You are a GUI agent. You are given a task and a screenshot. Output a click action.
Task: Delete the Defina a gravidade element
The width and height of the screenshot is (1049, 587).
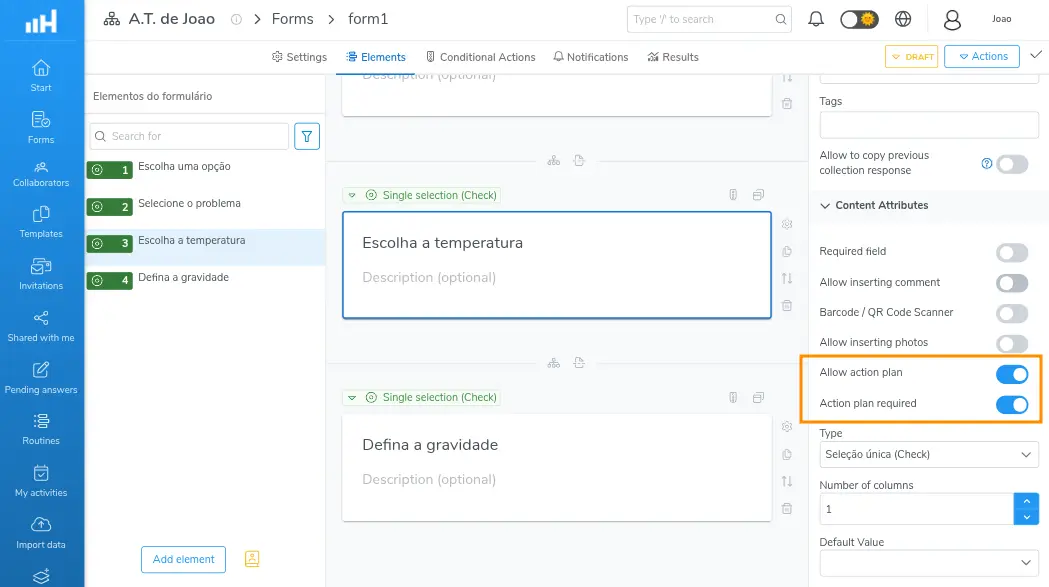(787, 509)
